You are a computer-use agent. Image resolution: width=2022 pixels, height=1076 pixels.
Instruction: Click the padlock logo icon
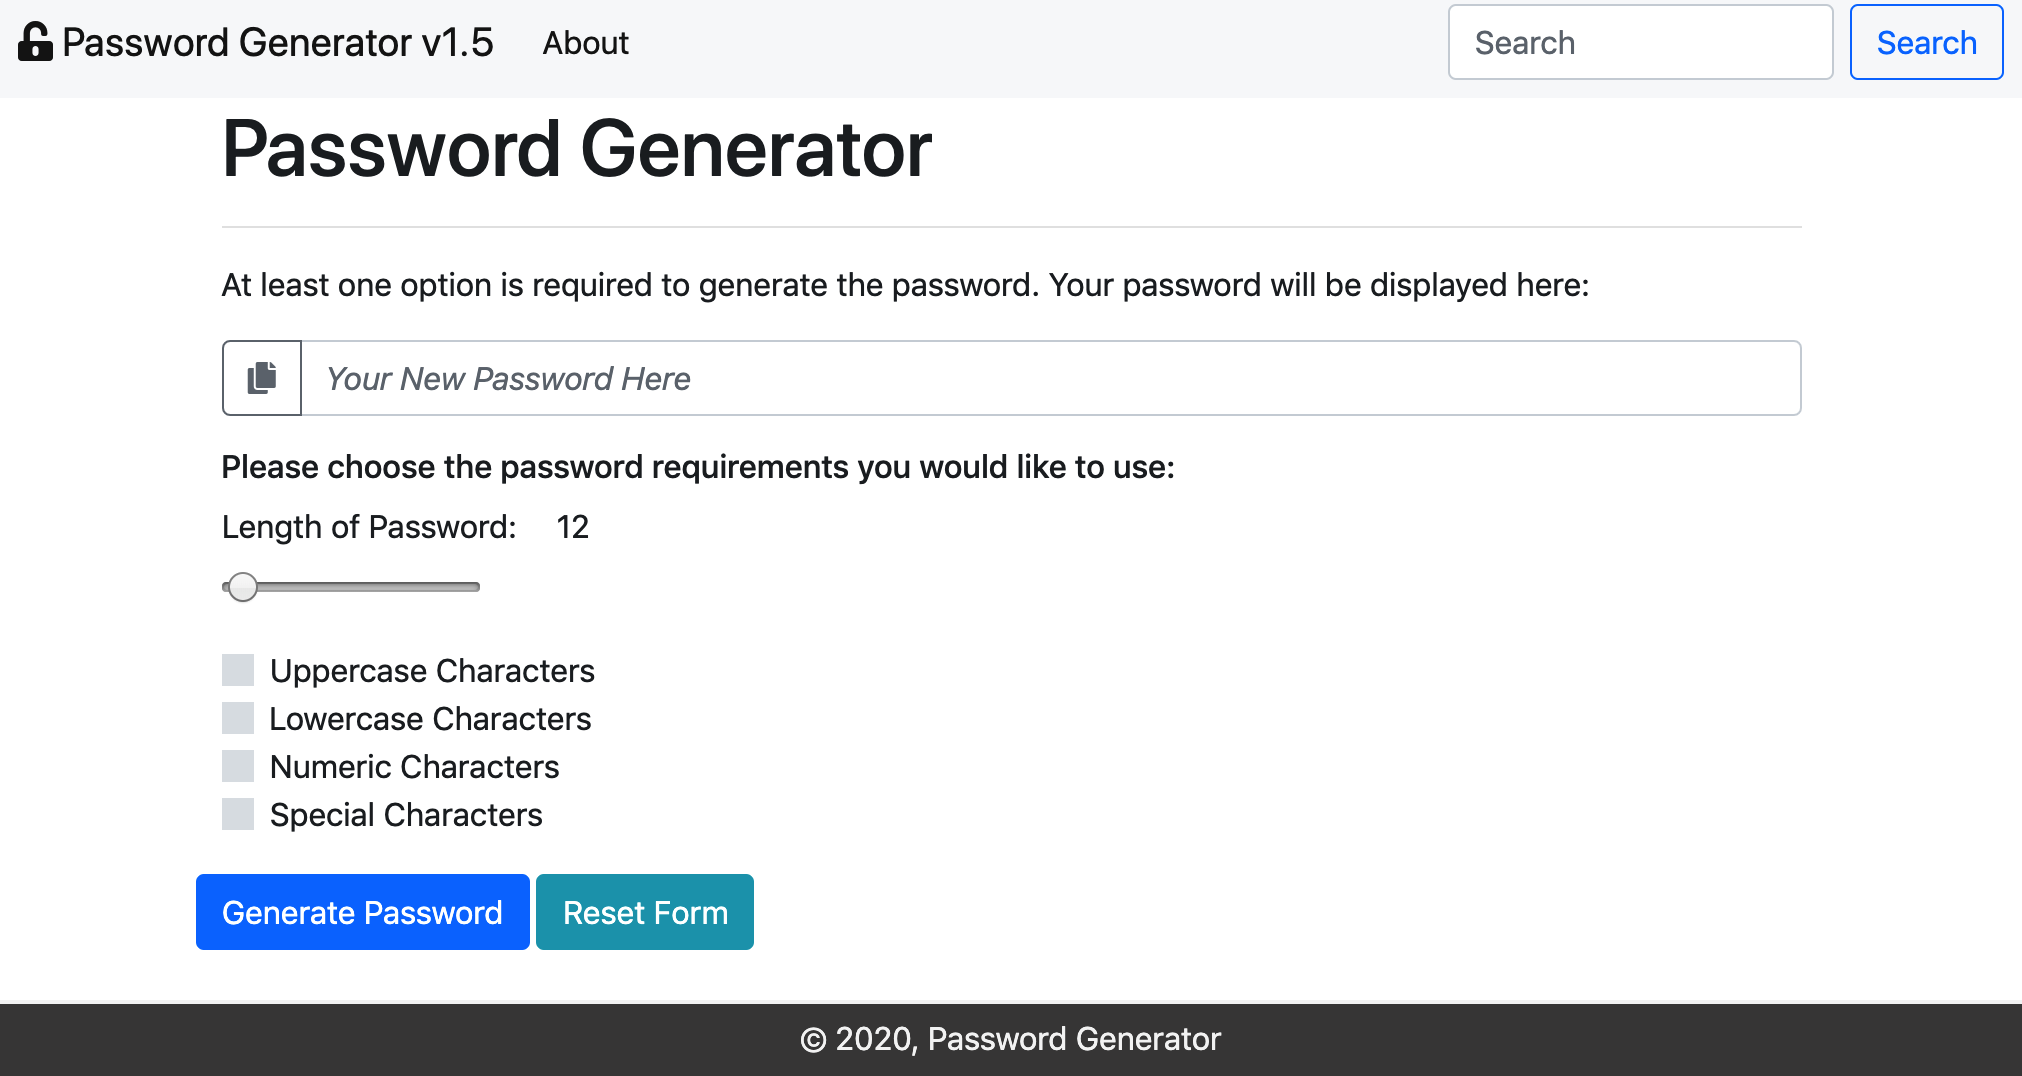34,42
